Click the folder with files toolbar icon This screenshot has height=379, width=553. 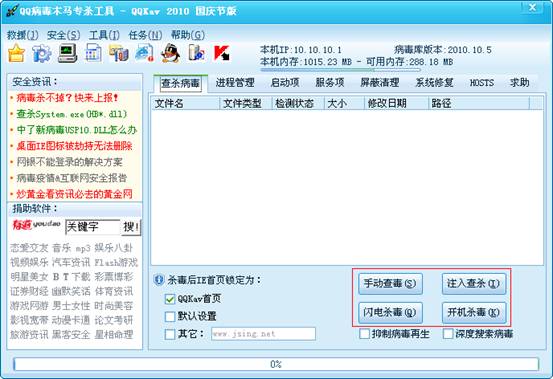[x=118, y=54]
